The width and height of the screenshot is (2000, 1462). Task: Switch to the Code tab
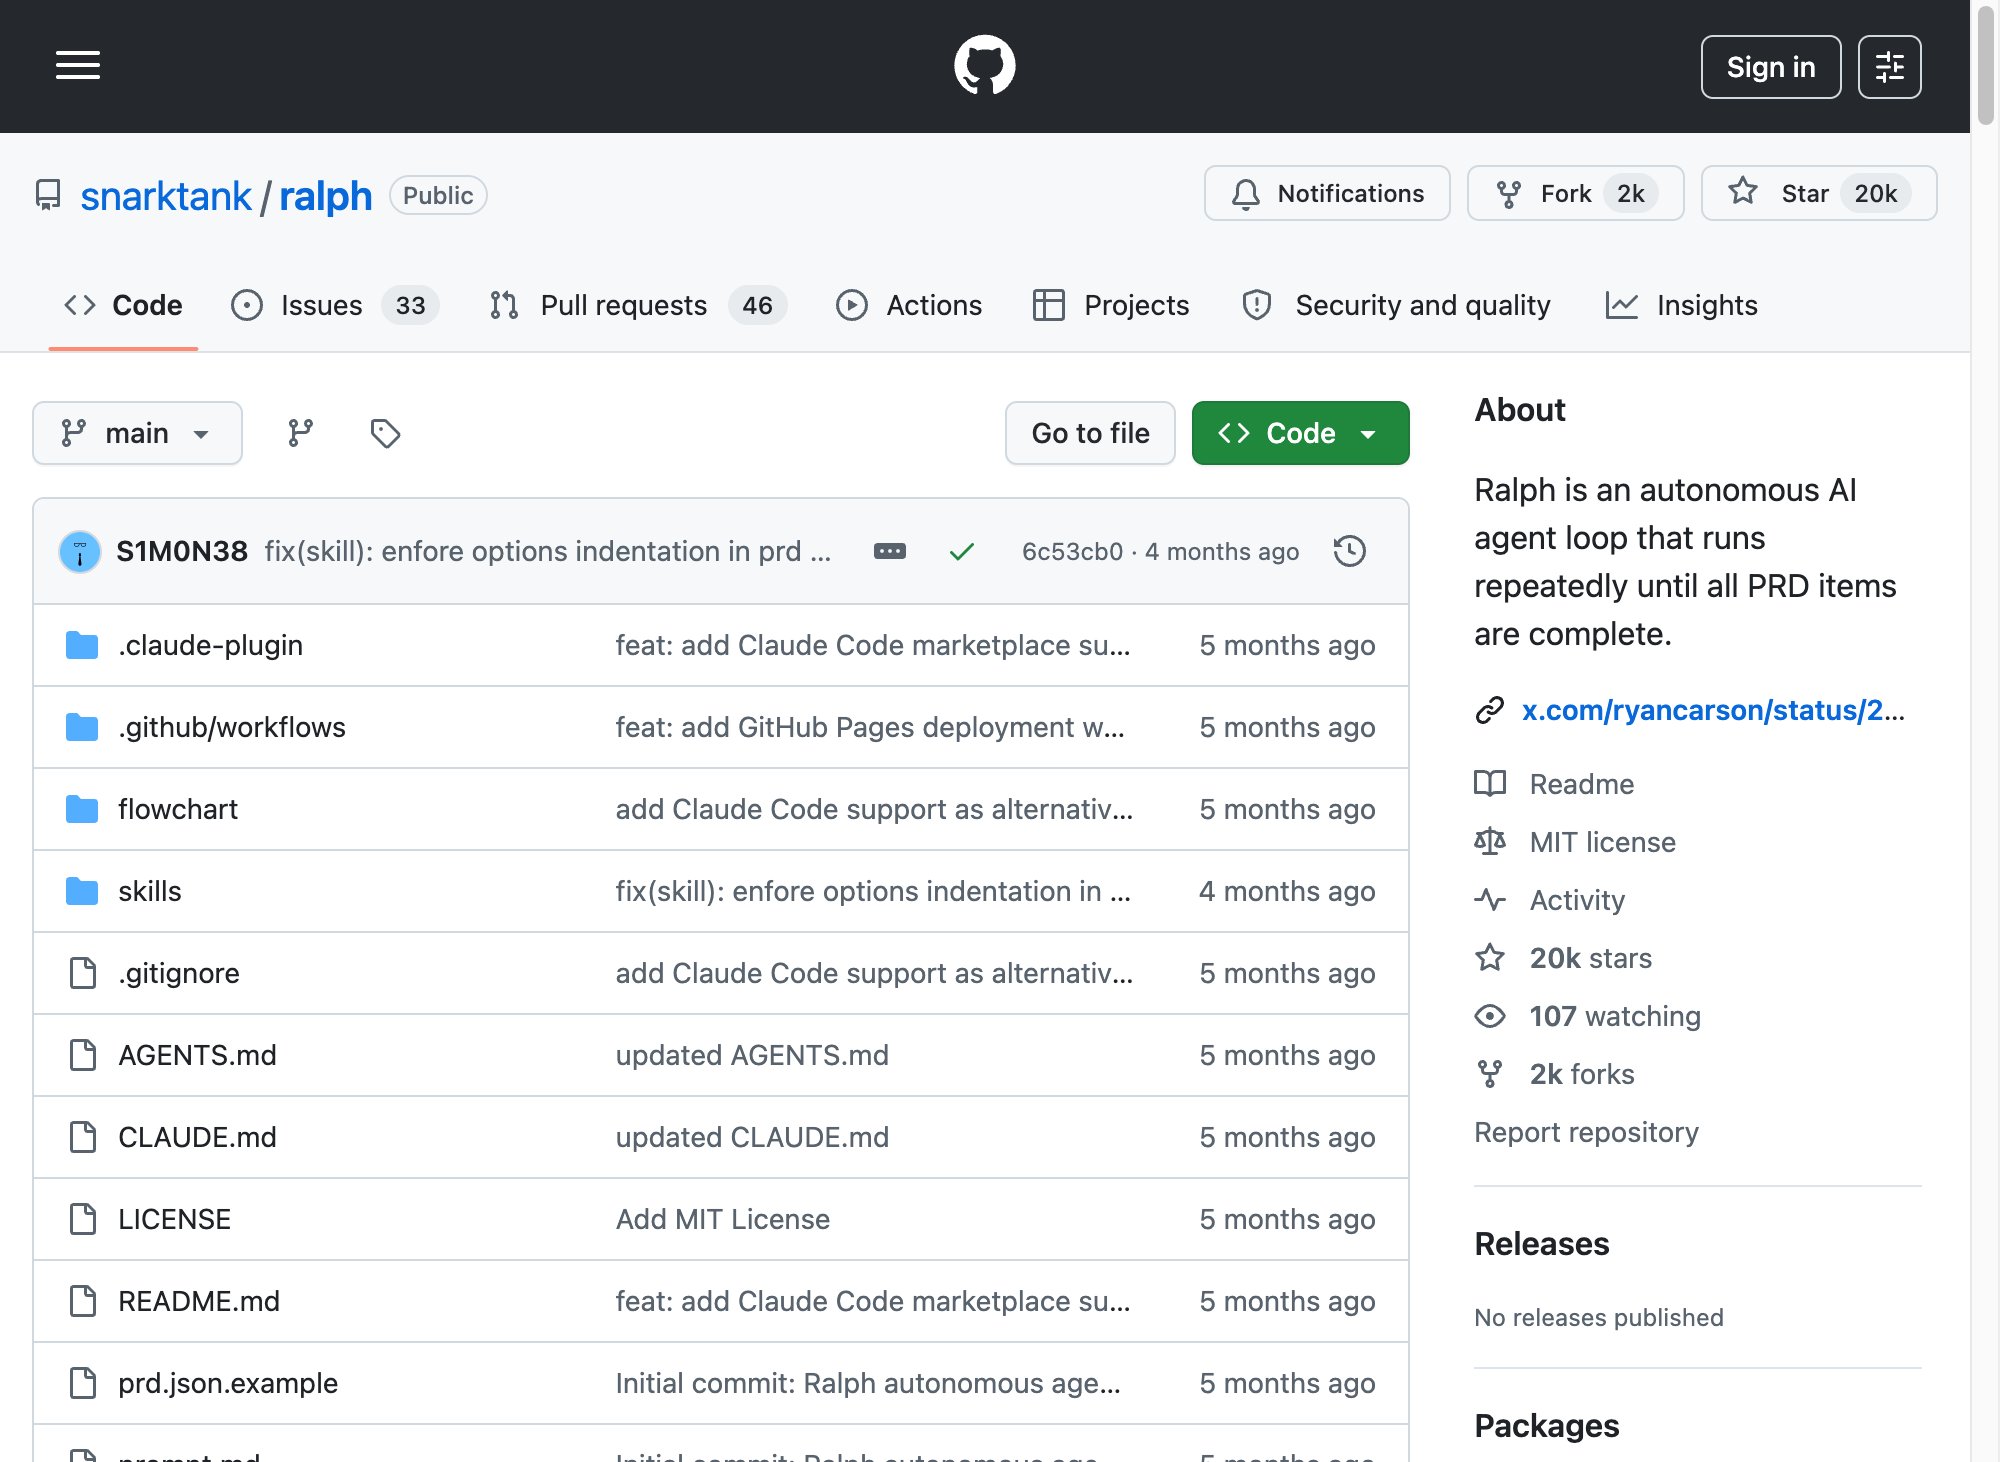(123, 305)
